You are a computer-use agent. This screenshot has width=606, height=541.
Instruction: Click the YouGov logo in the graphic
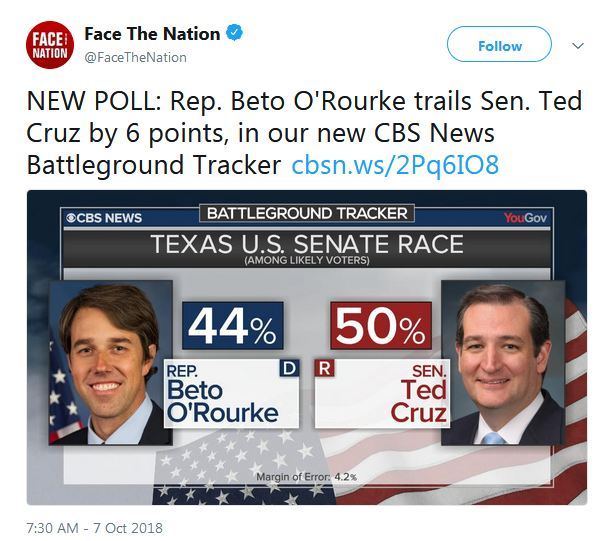tap(522, 217)
